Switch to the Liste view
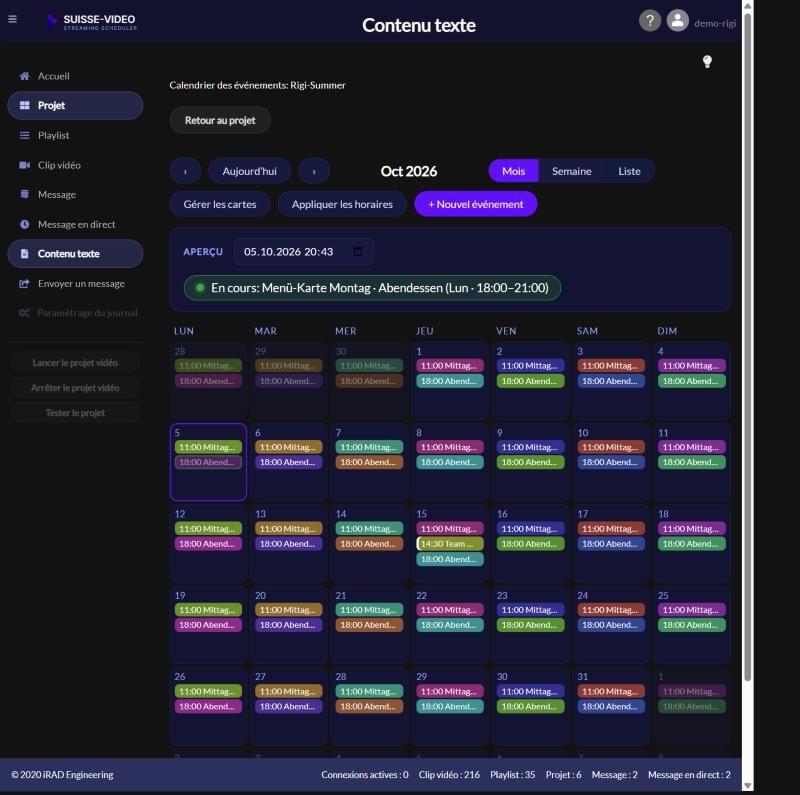800x795 pixels. pyautogui.click(x=629, y=171)
